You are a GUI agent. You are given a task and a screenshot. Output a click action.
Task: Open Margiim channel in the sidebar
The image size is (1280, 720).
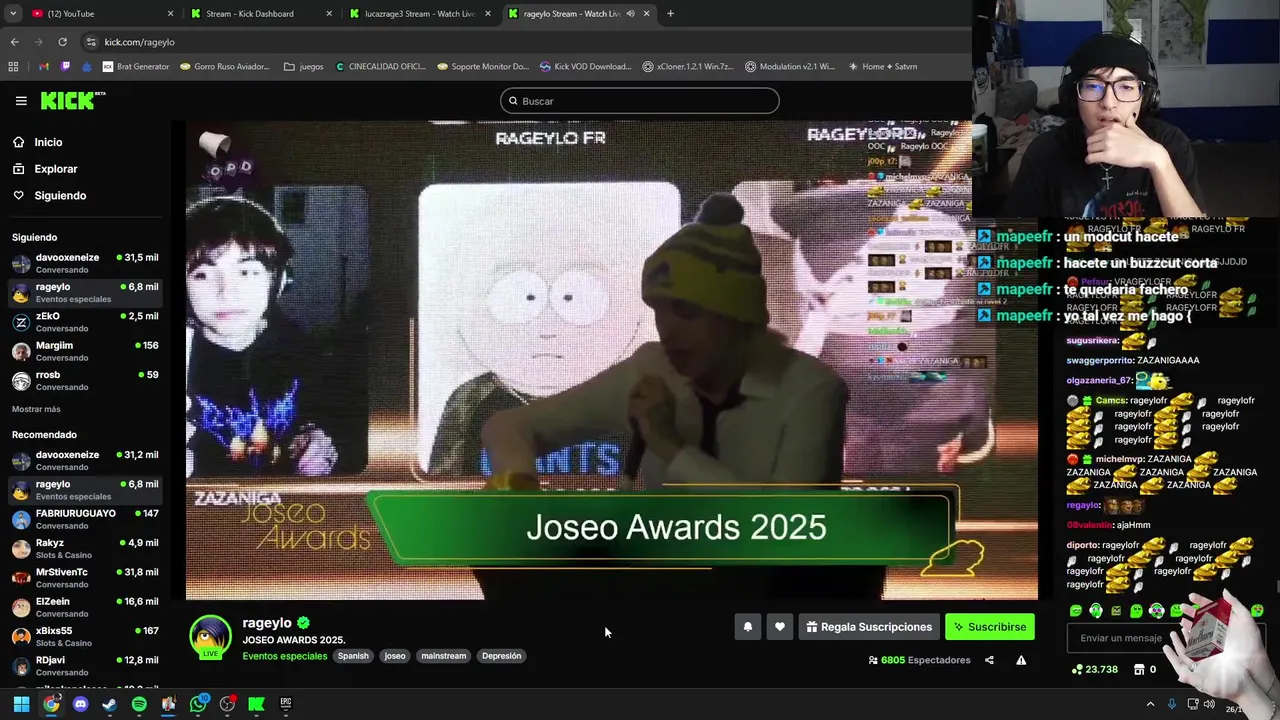(85, 351)
